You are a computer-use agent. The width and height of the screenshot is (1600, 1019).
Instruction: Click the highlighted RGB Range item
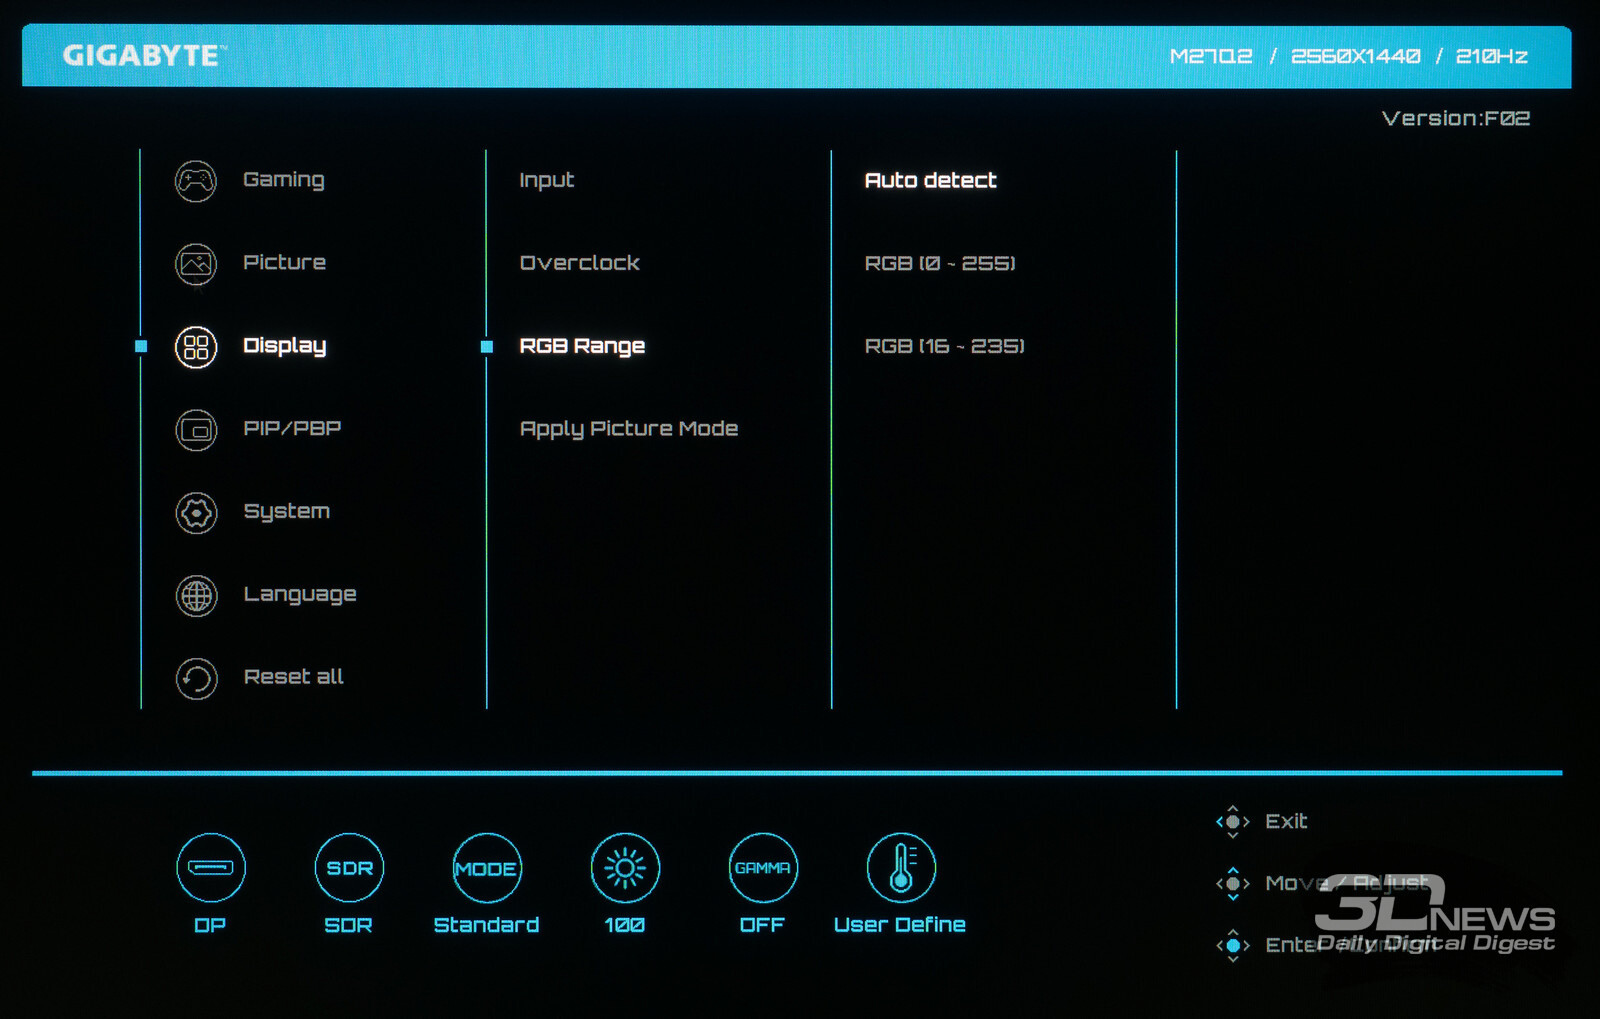click(581, 346)
